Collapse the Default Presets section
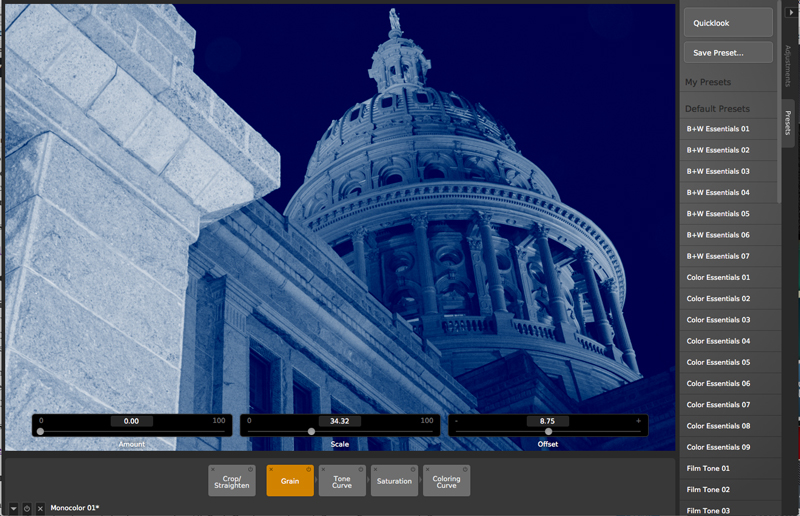Image resolution: width=800 pixels, height=516 pixels. click(717, 108)
